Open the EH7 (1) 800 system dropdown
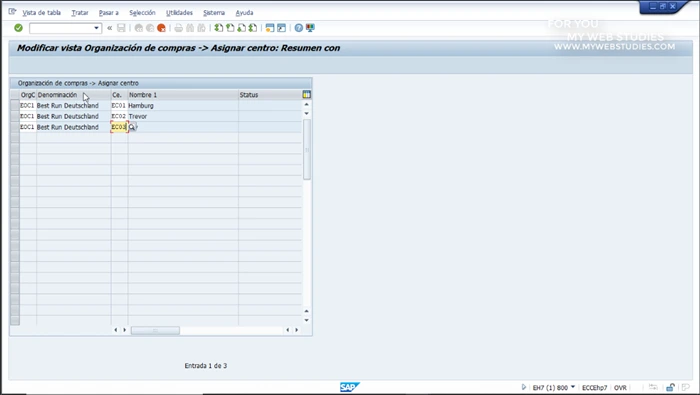The height and width of the screenshot is (395, 700). (573, 387)
